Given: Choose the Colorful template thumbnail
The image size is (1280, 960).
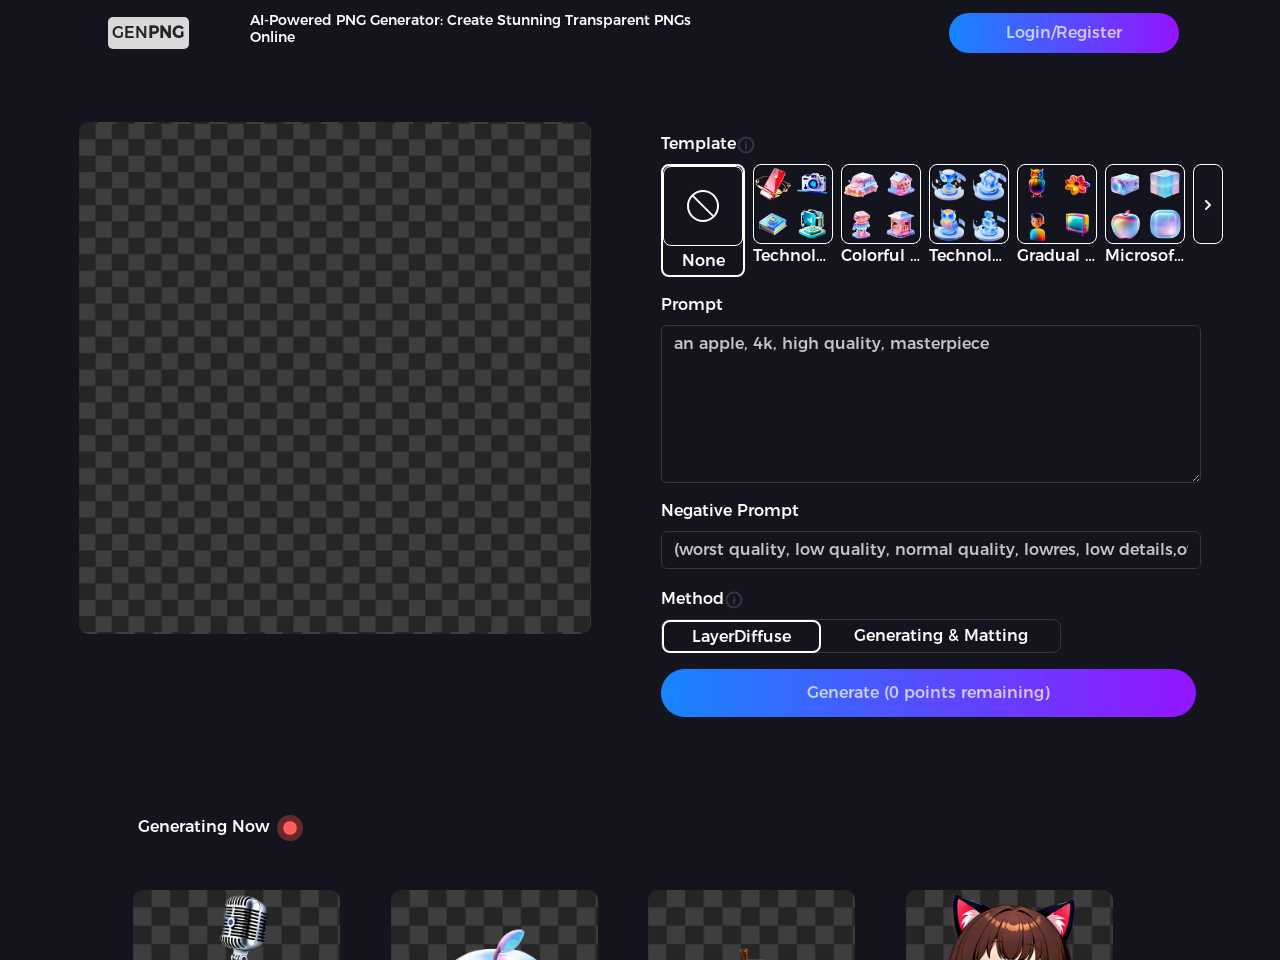Looking at the screenshot, I should 881,205.
